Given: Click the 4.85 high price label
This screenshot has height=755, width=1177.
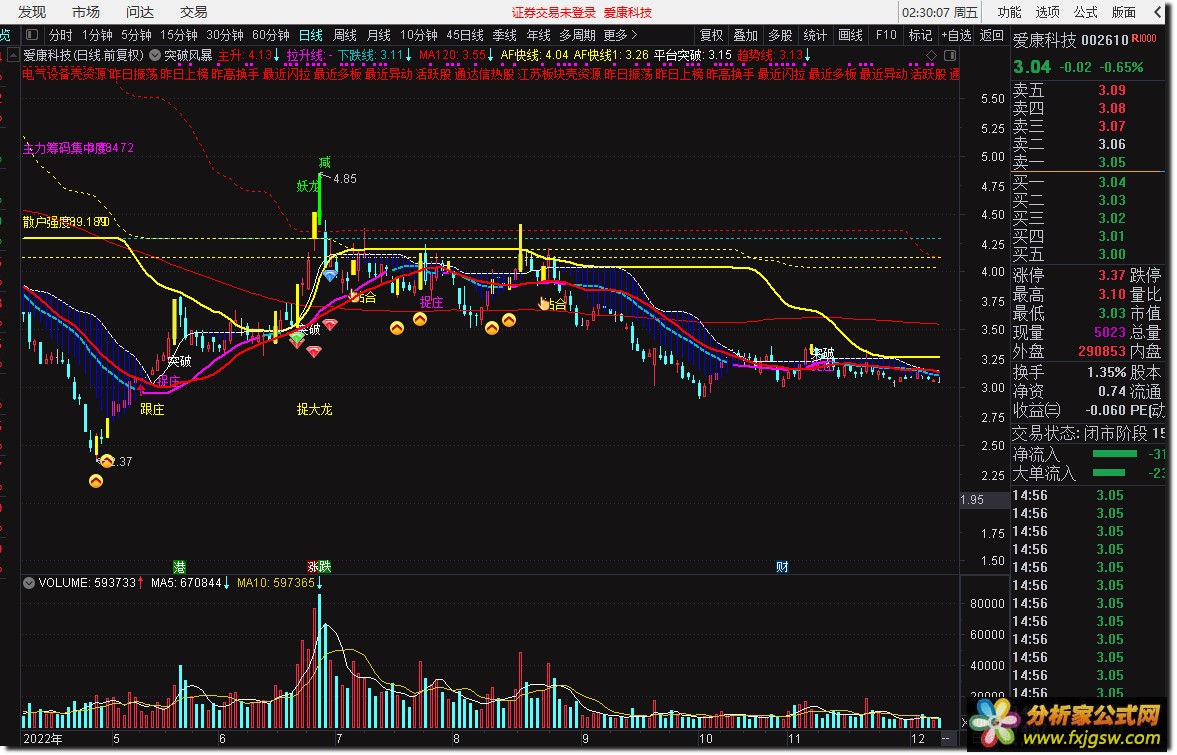Looking at the screenshot, I should pos(345,179).
